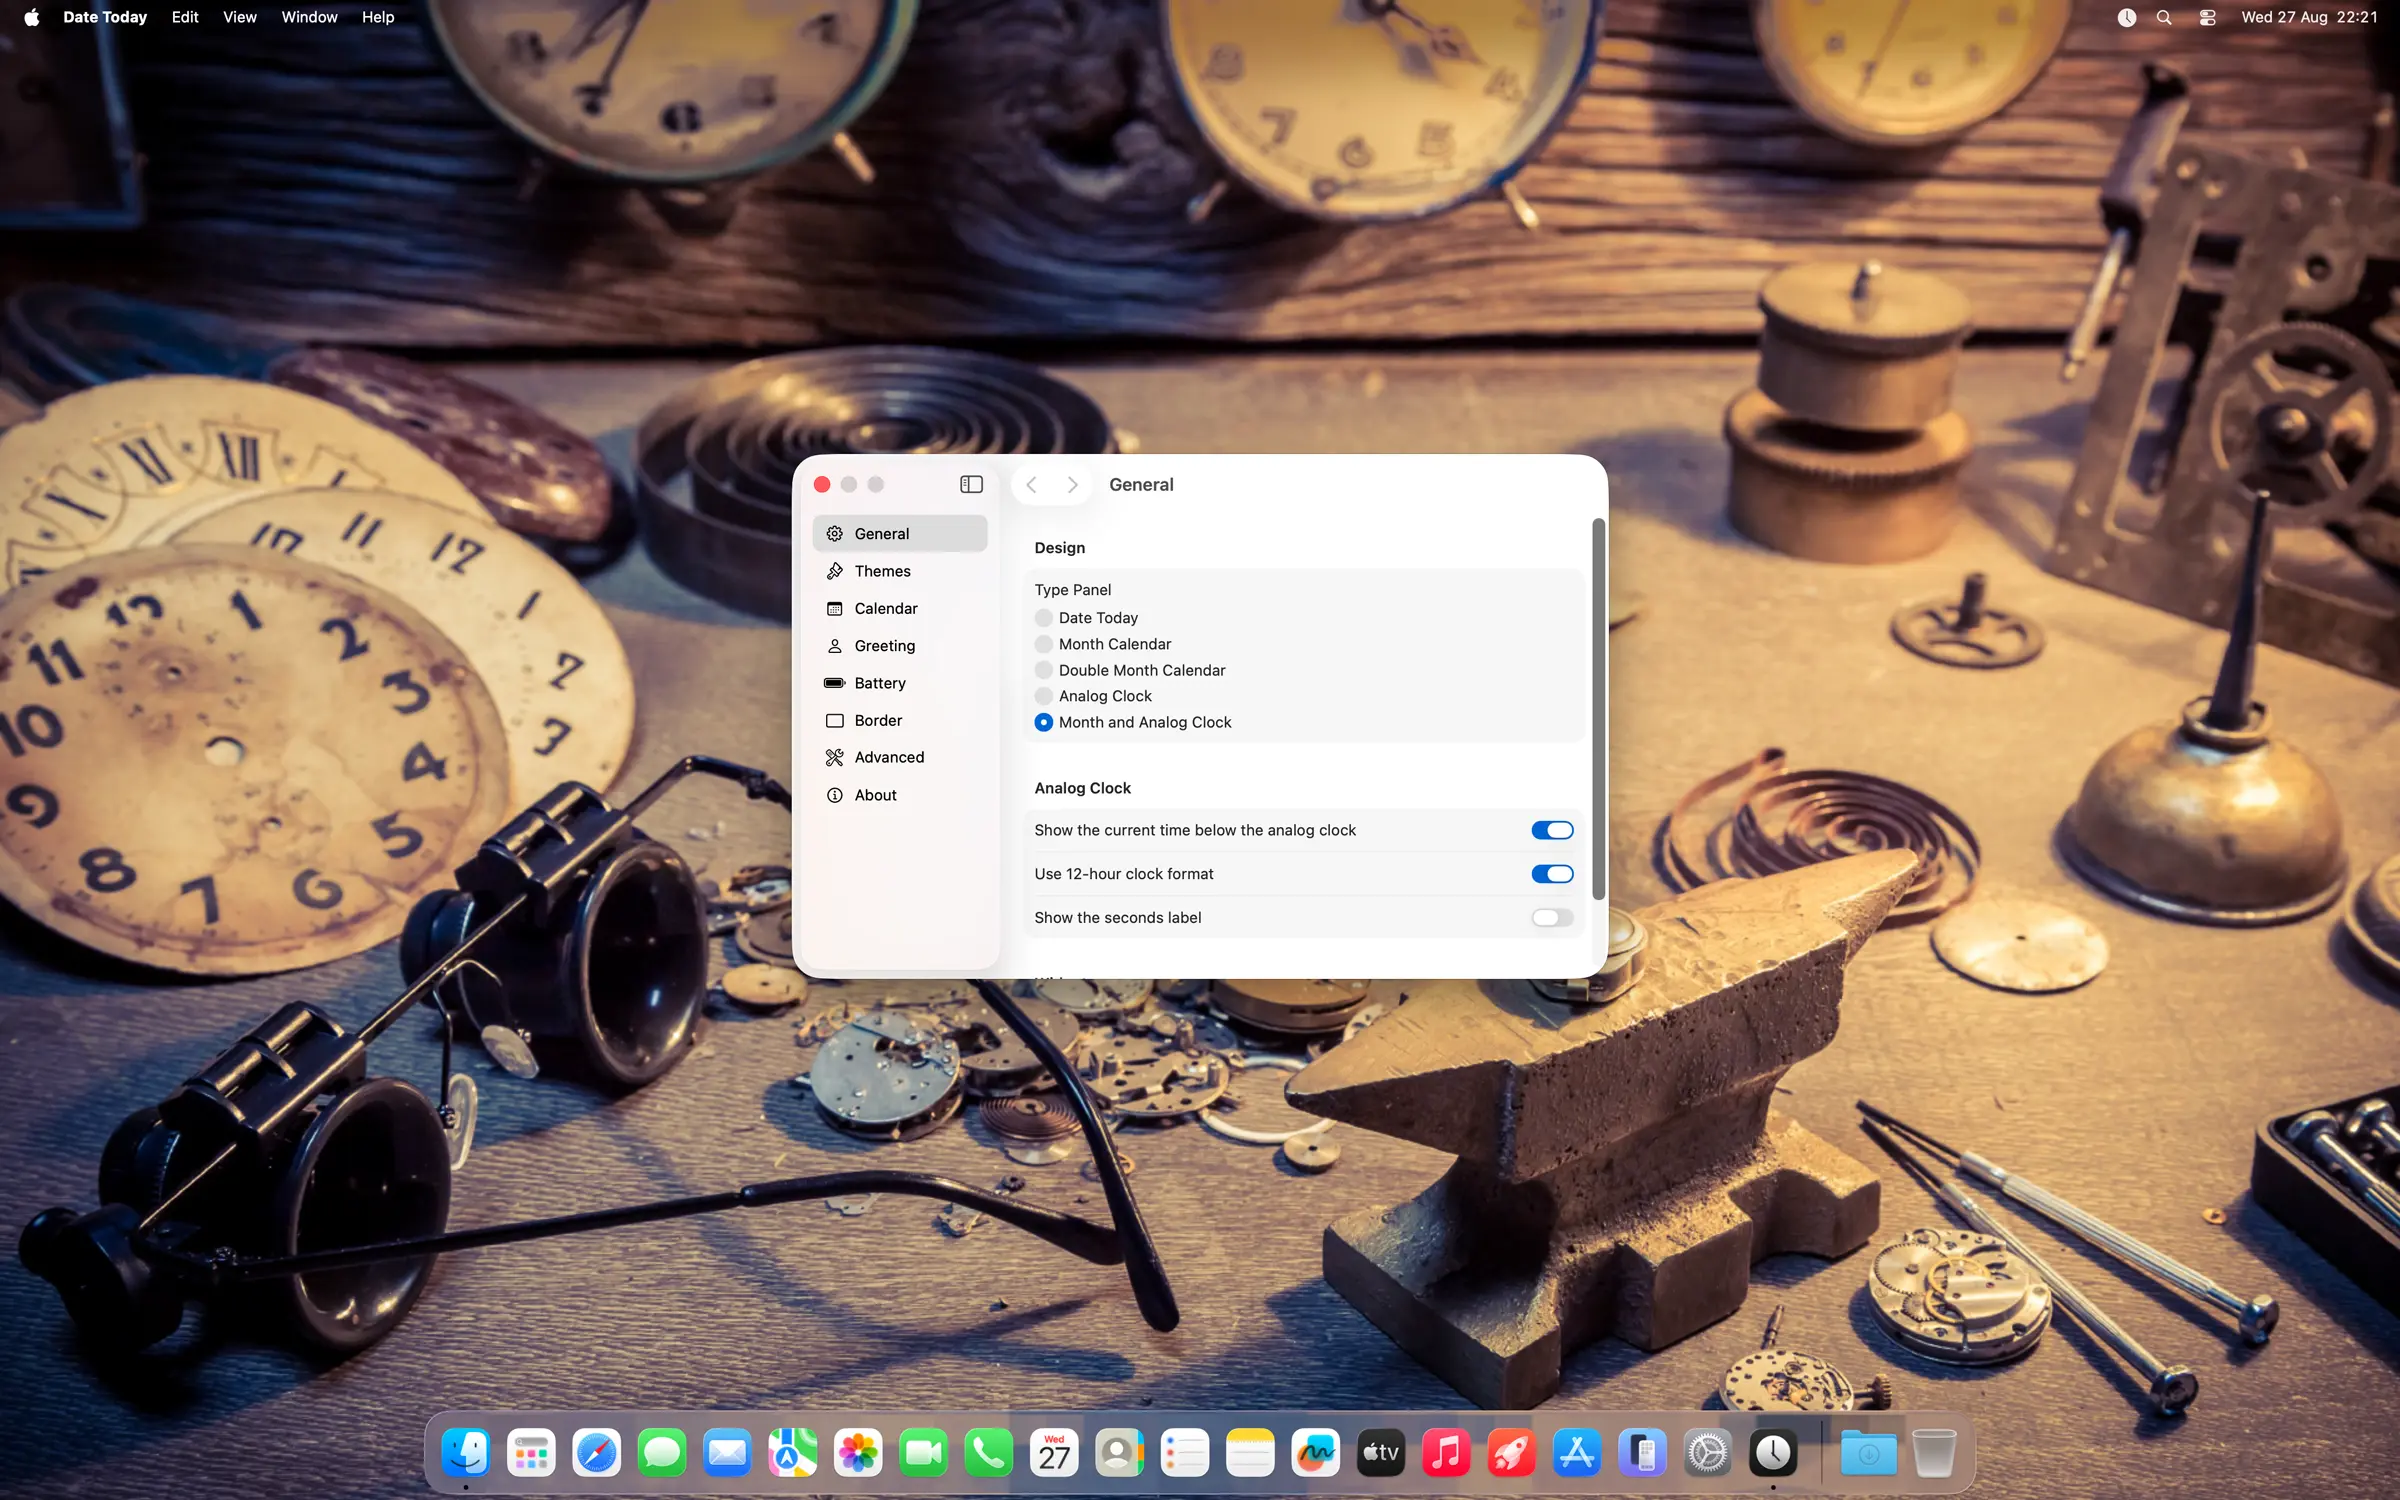Screen dimensions: 2400x1500
Task: Open the View menu
Action: [x=240, y=17]
